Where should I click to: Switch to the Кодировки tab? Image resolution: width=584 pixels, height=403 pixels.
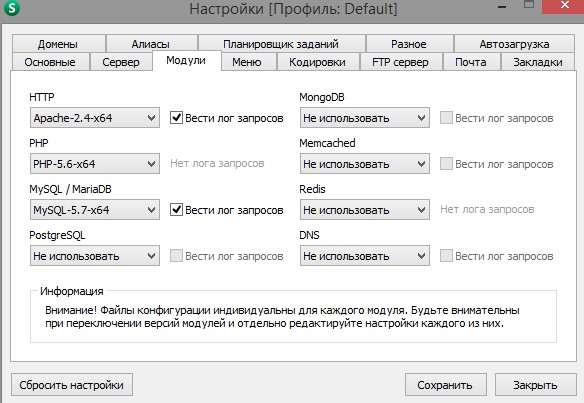[318, 62]
